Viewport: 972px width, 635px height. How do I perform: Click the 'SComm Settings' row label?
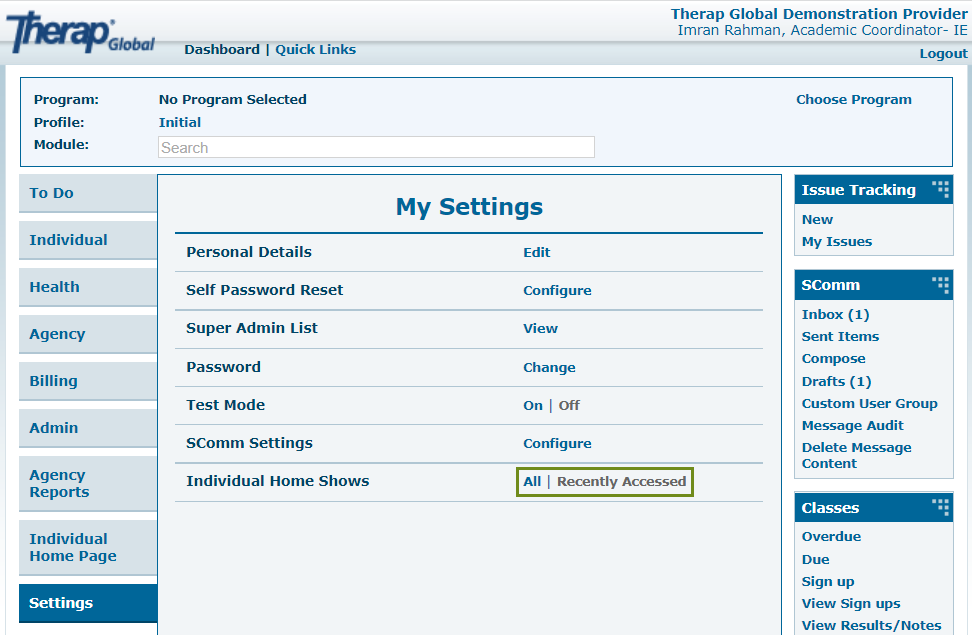click(250, 443)
